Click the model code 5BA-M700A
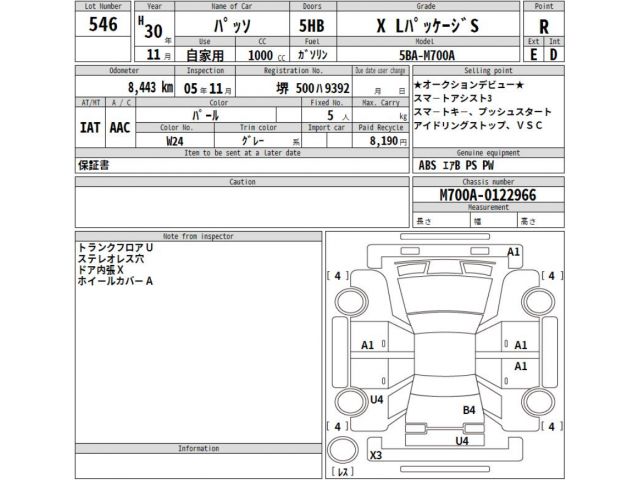Screen dimensions: 640x480 click(x=427, y=55)
